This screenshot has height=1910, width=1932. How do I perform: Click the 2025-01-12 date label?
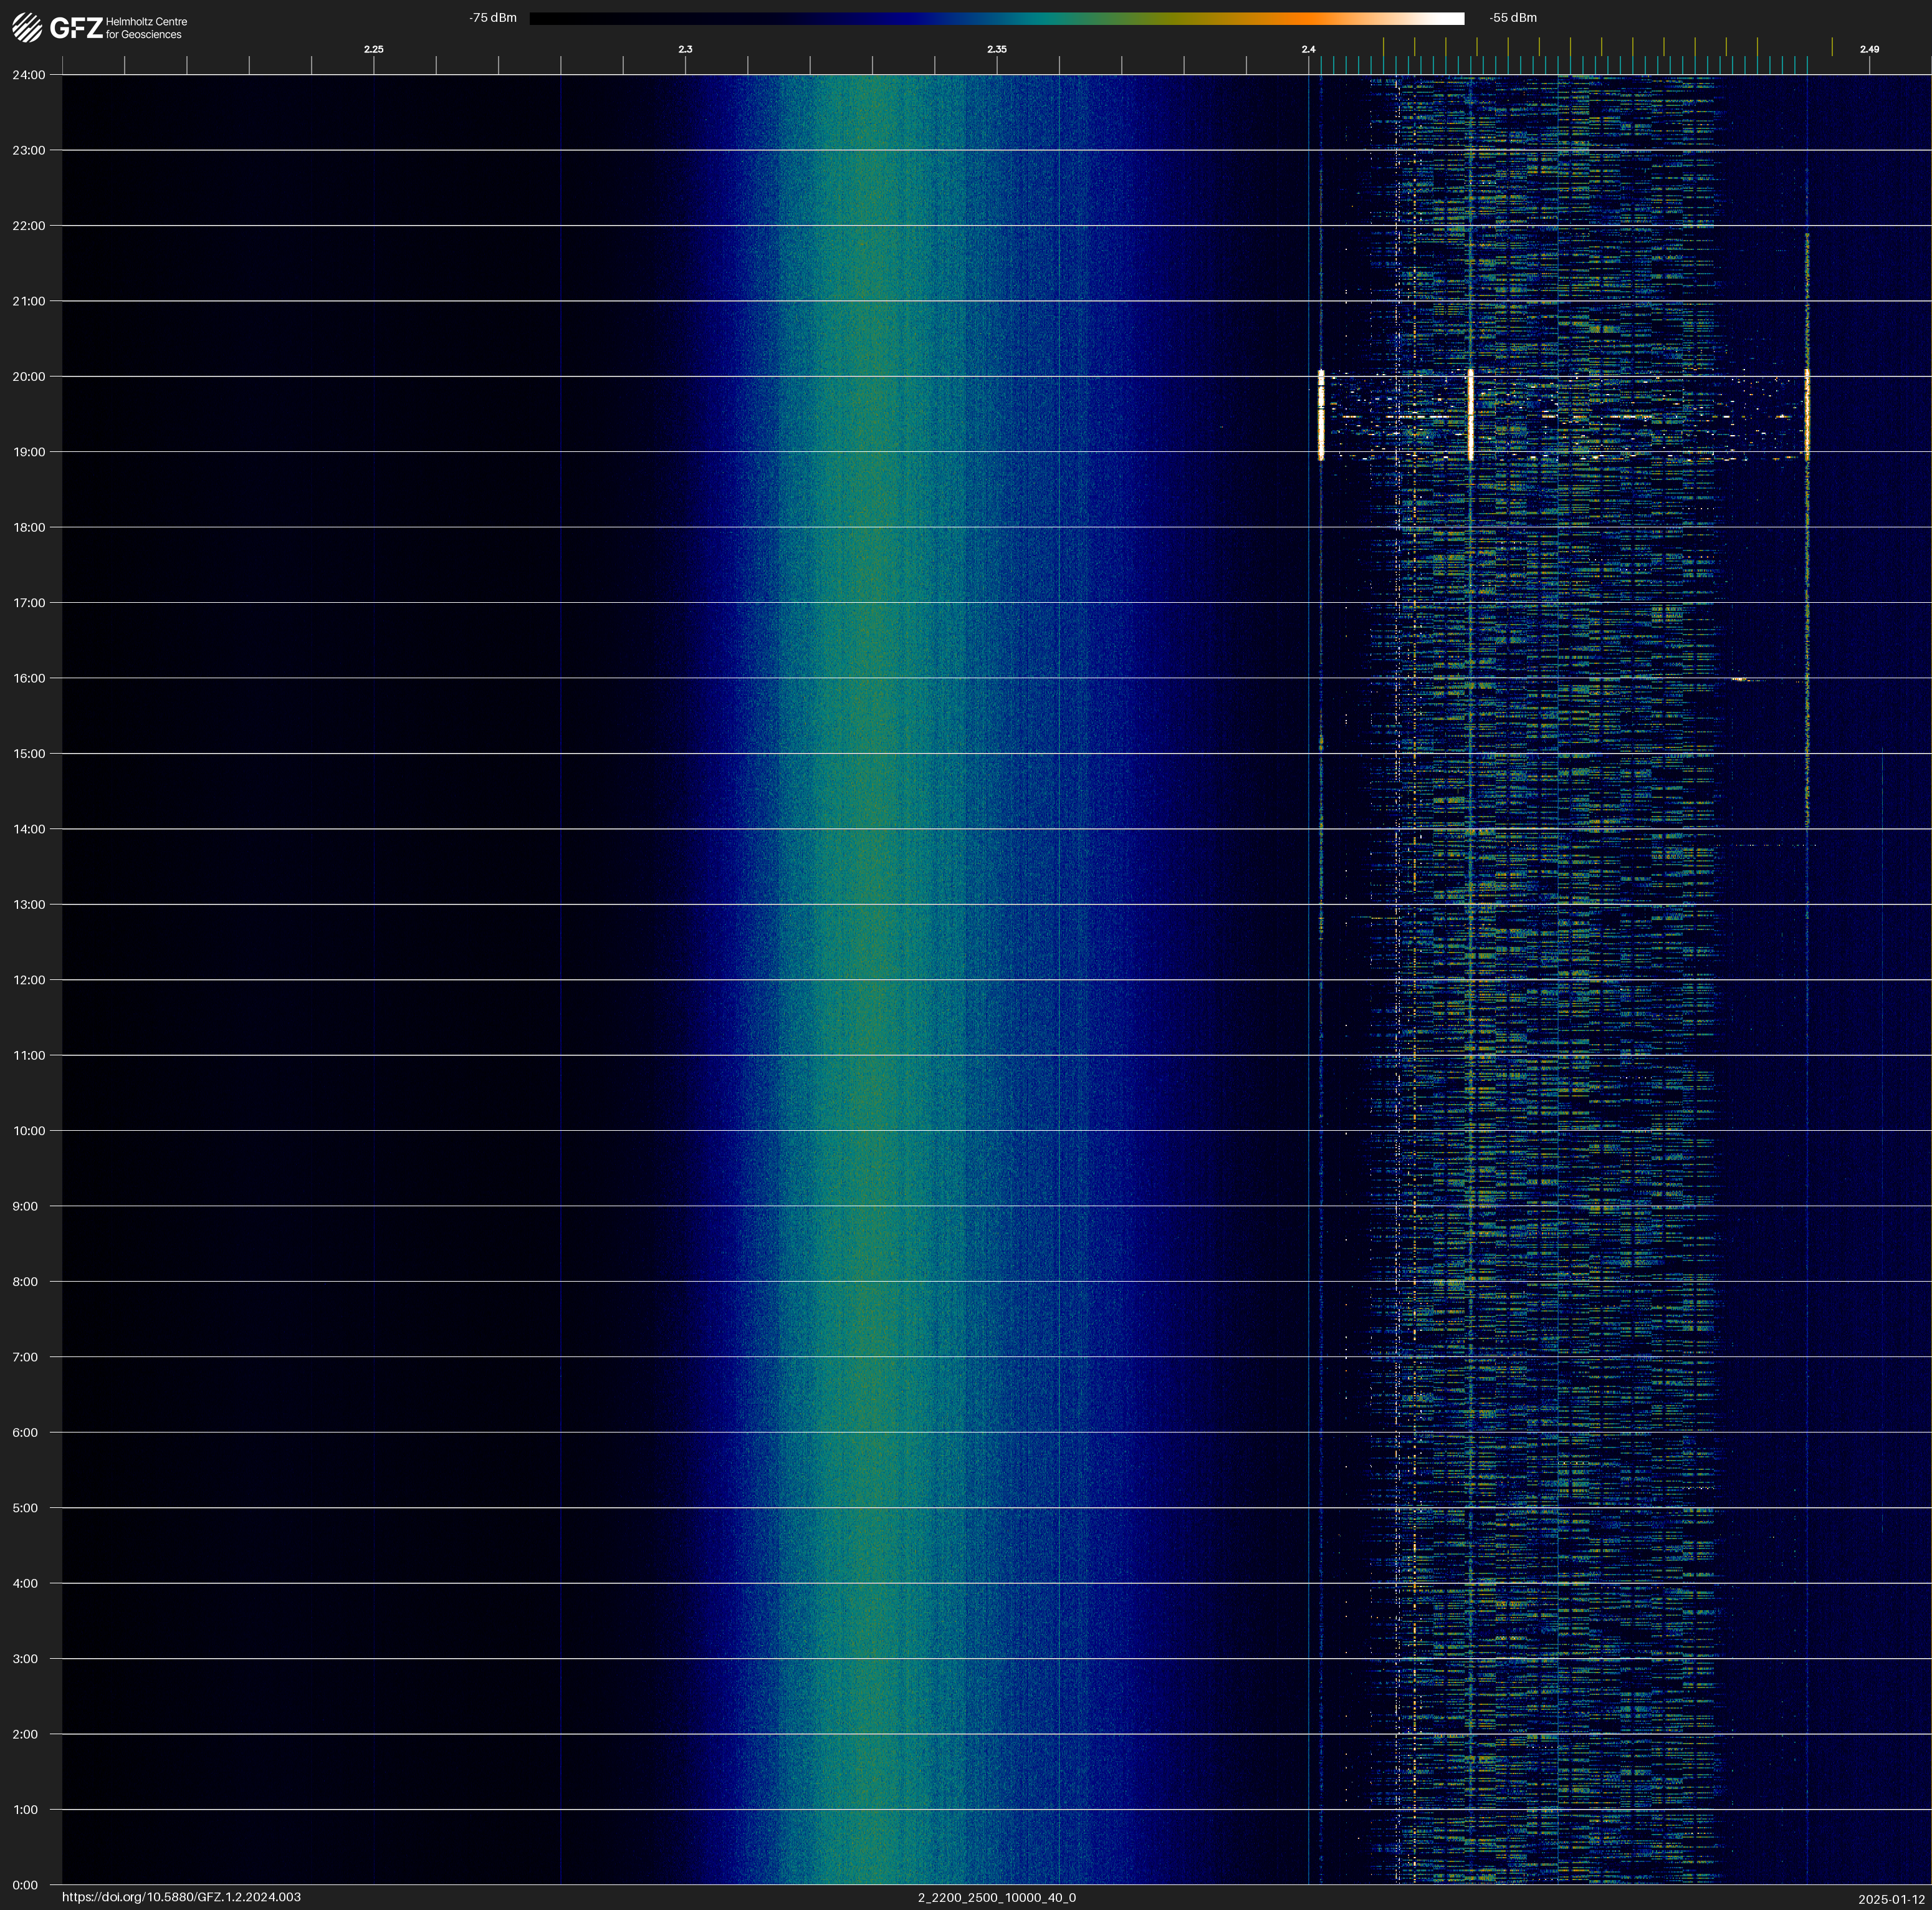pos(1891,1899)
